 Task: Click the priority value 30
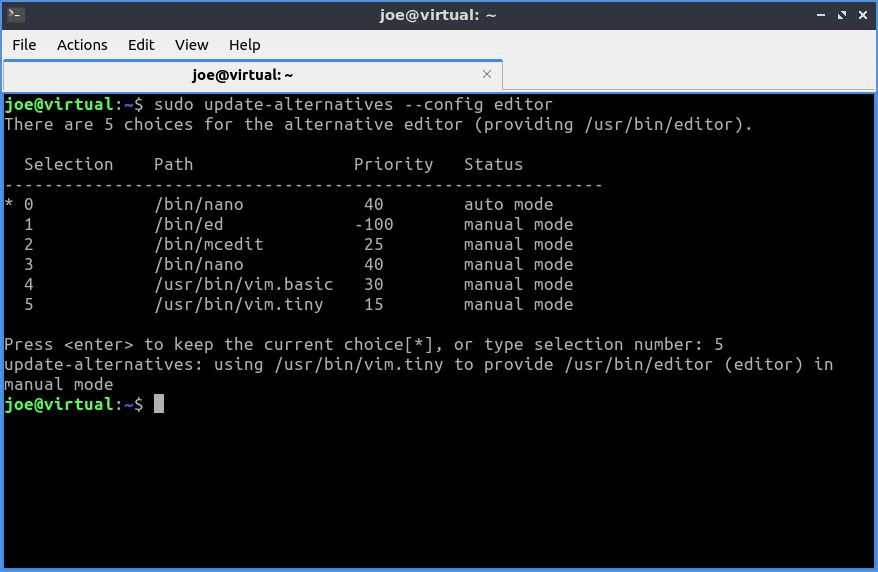tap(373, 284)
